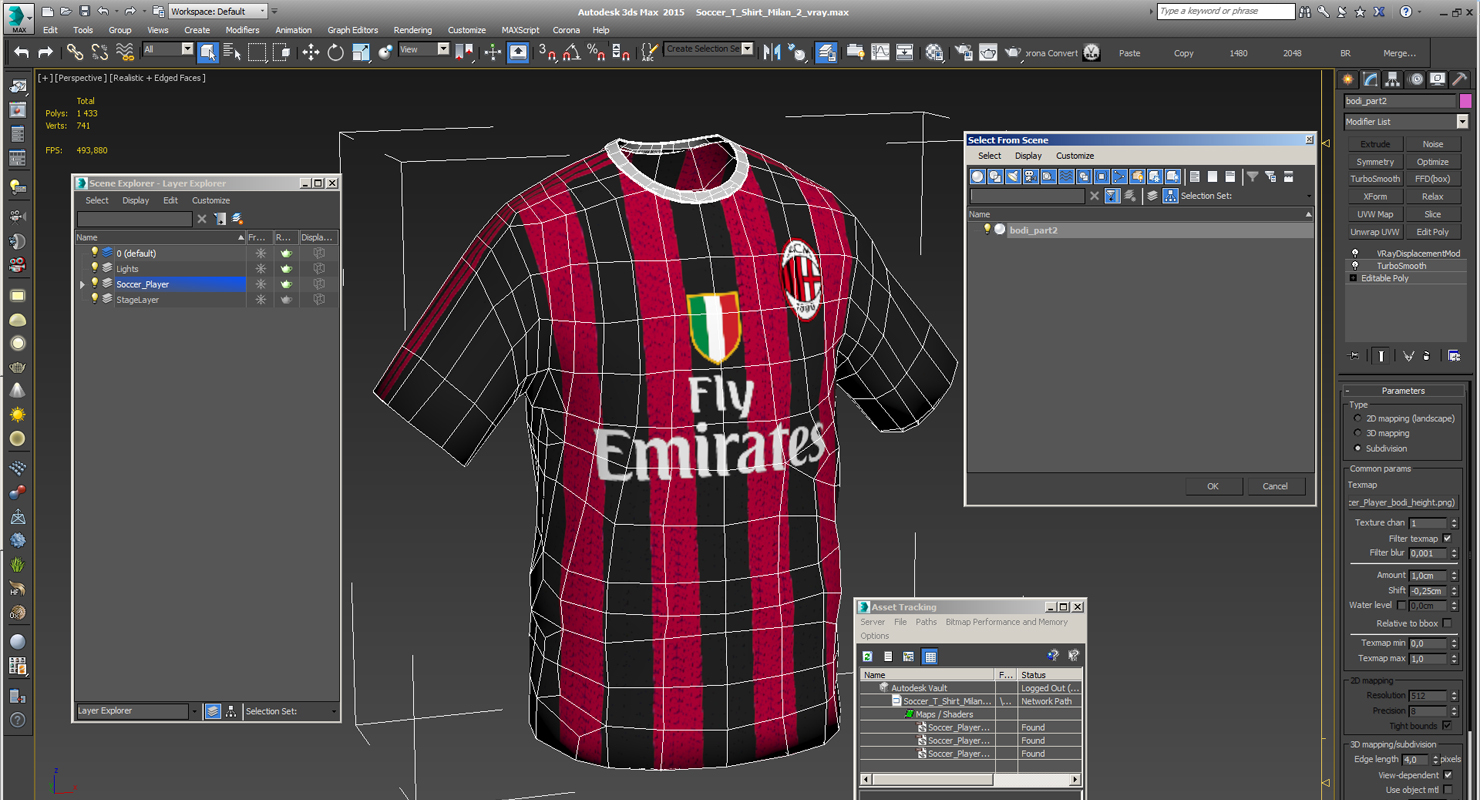Open the Modifiers menu

[242, 30]
